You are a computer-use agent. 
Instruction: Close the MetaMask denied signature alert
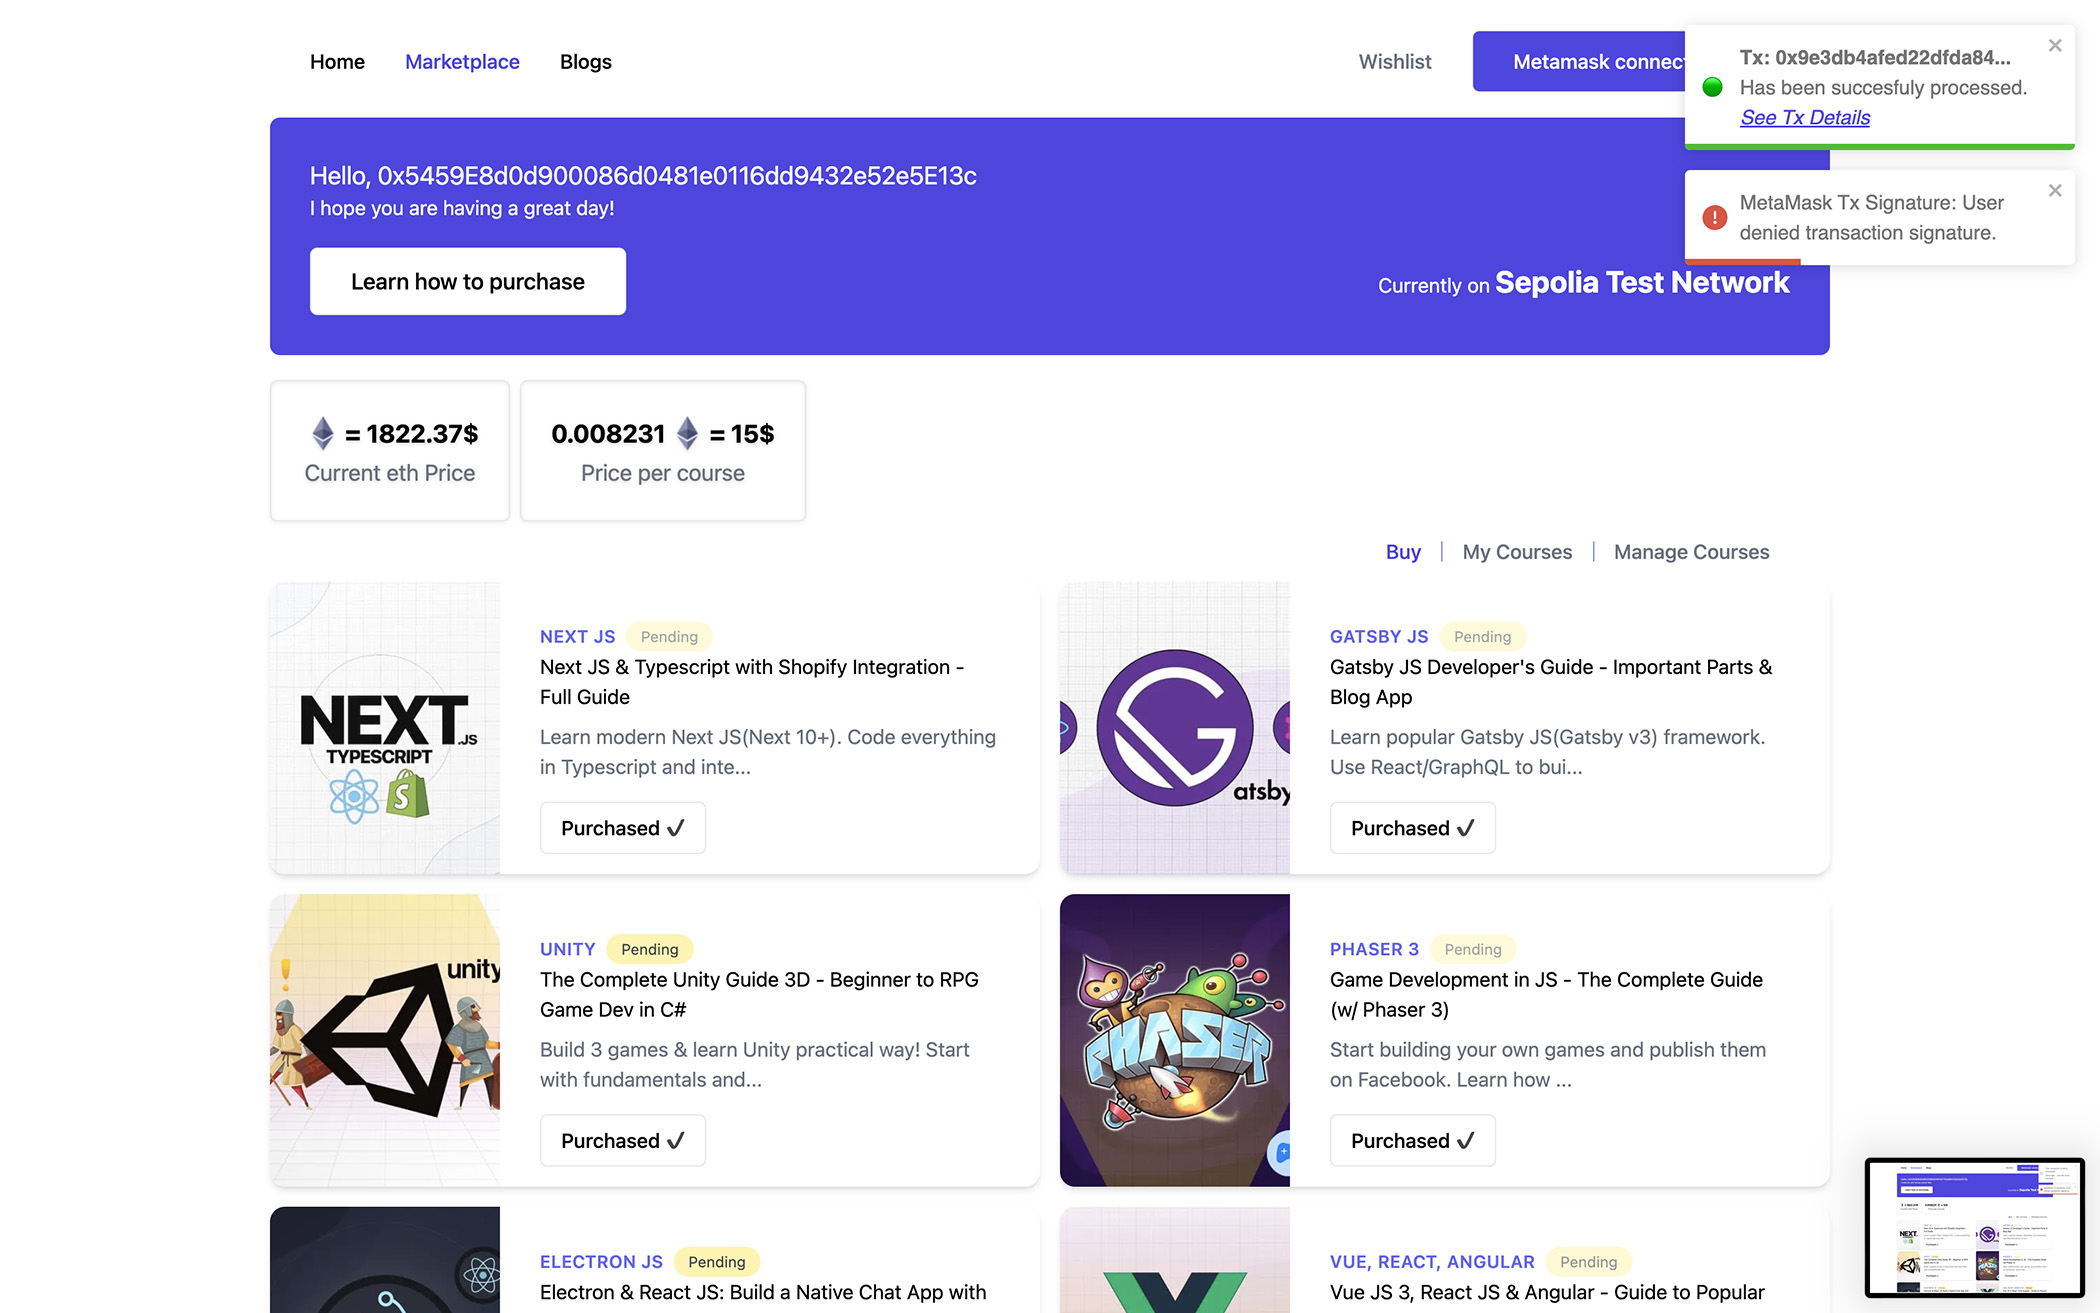tap(2055, 191)
